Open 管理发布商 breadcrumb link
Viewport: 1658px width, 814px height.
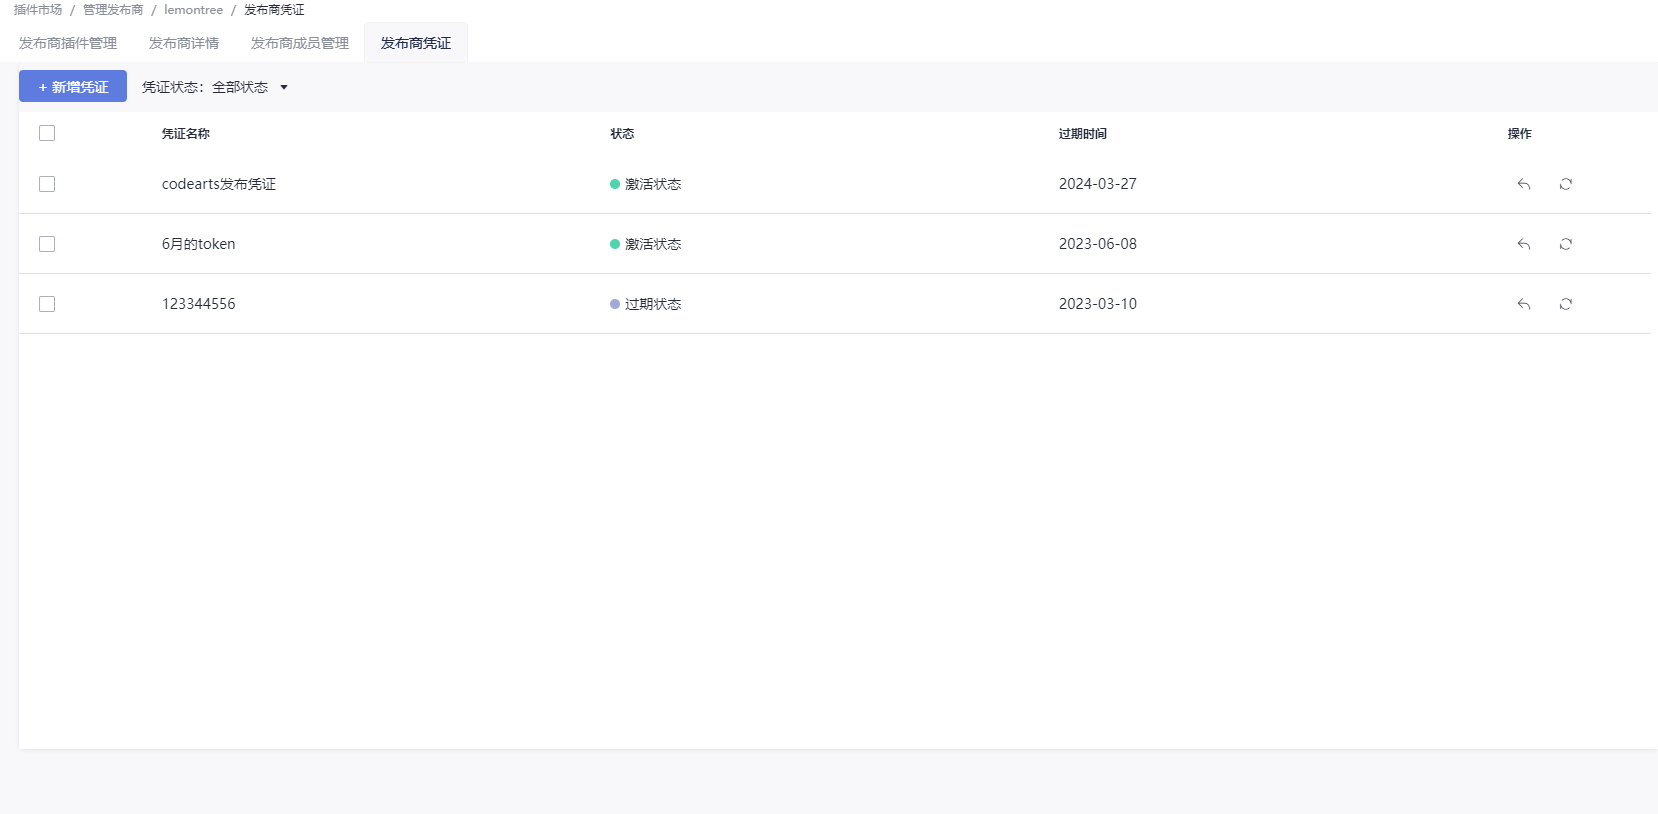(113, 10)
